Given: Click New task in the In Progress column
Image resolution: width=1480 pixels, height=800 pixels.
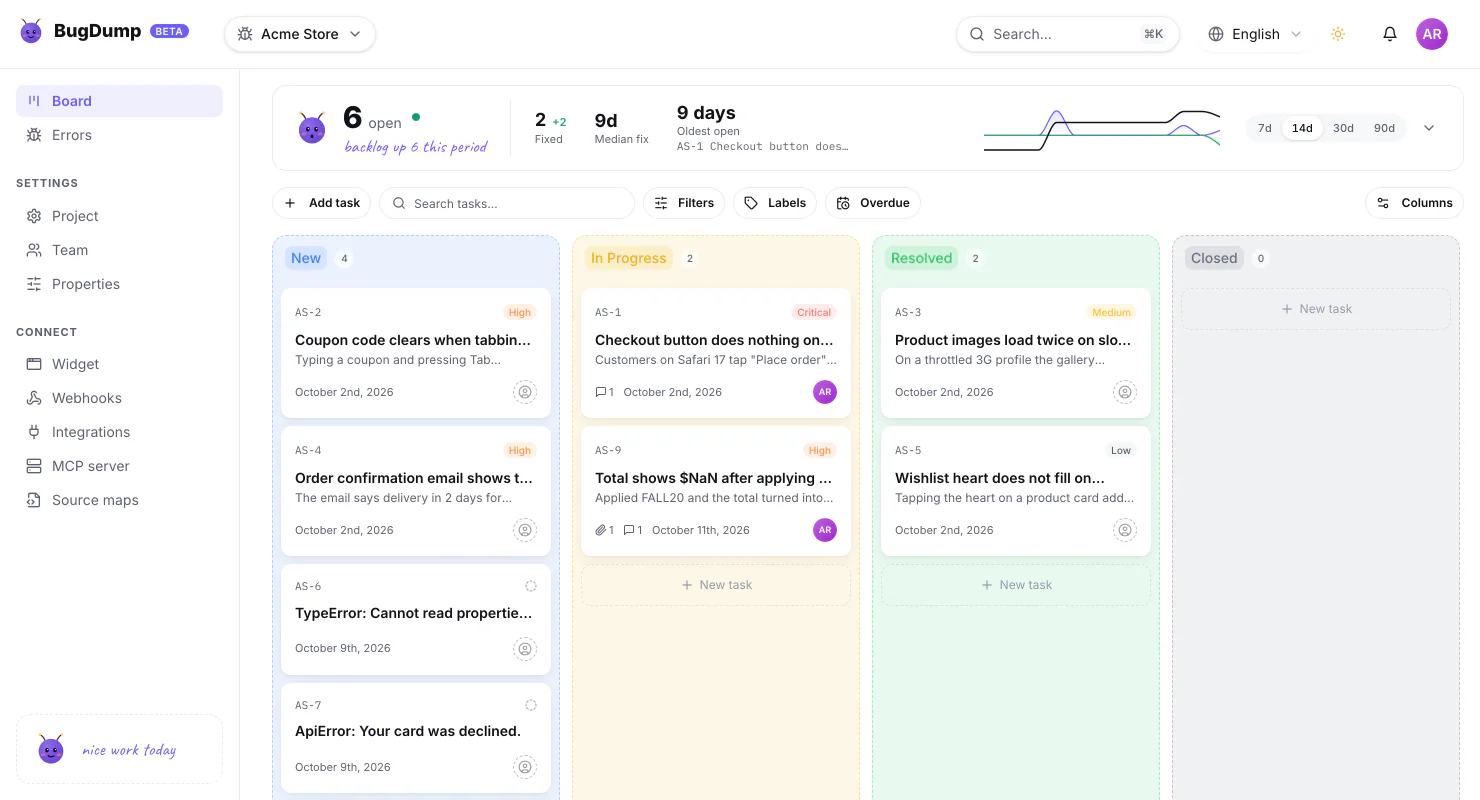Looking at the screenshot, I should pos(716,585).
